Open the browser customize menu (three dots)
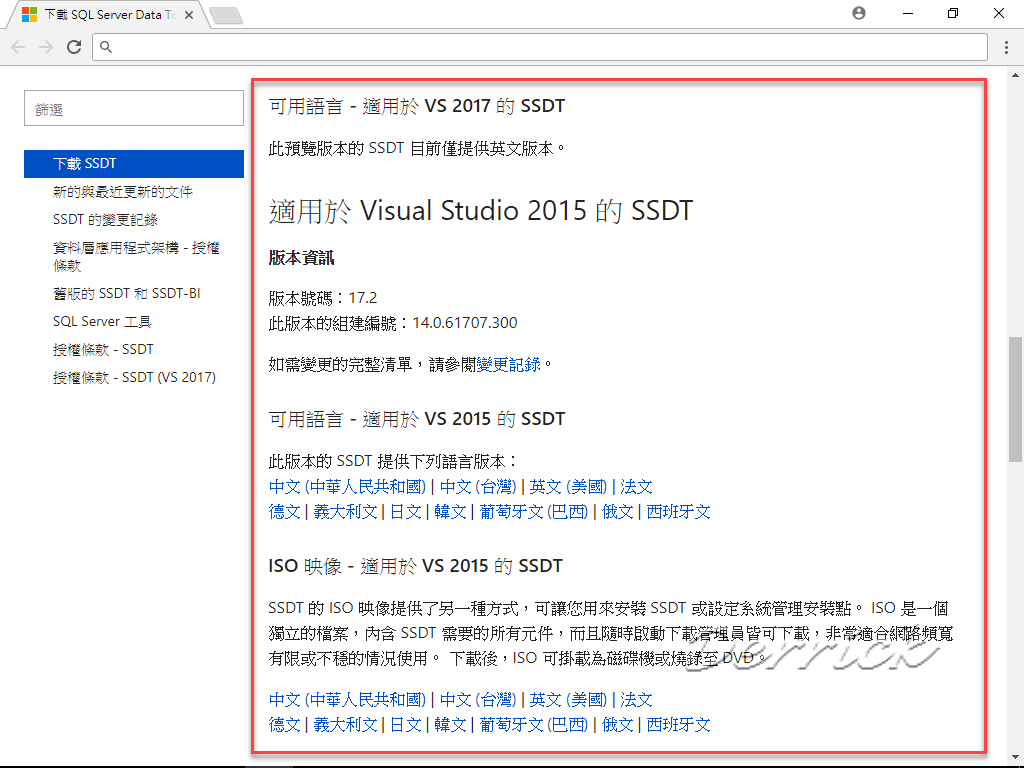This screenshot has width=1024, height=768. coord(1004,47)
